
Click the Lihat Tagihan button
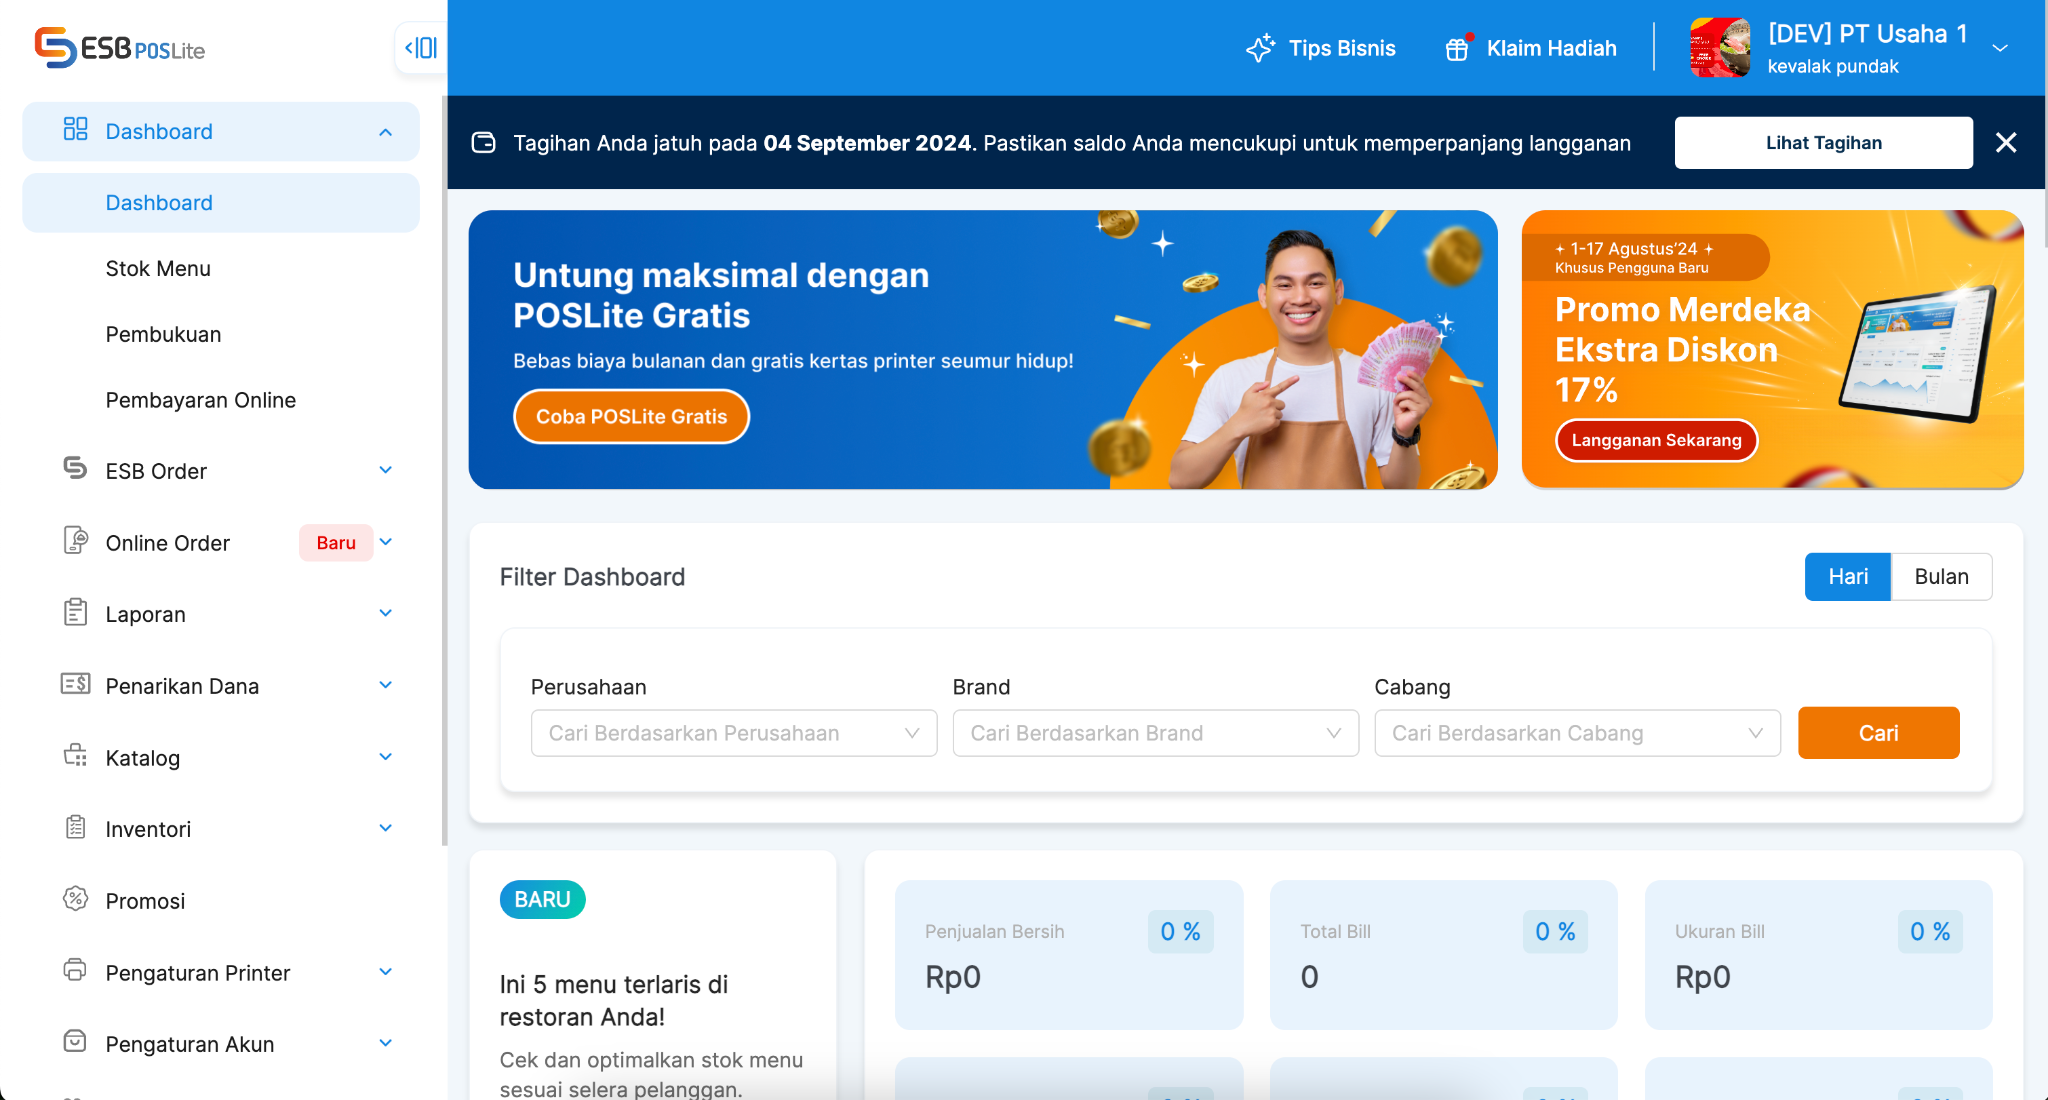pyautogui.click(x=1823, y=143)
